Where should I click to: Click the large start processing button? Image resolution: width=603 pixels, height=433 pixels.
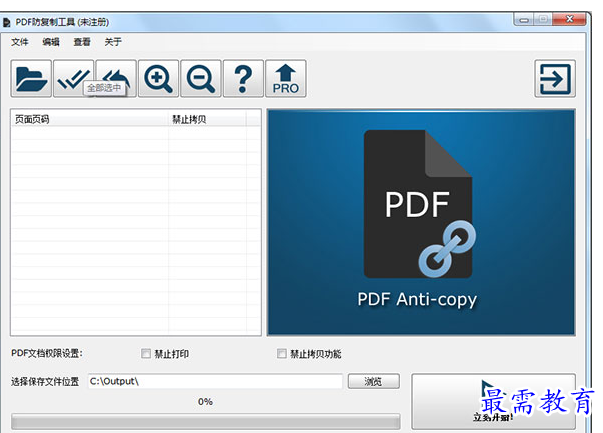coord(494,401)
